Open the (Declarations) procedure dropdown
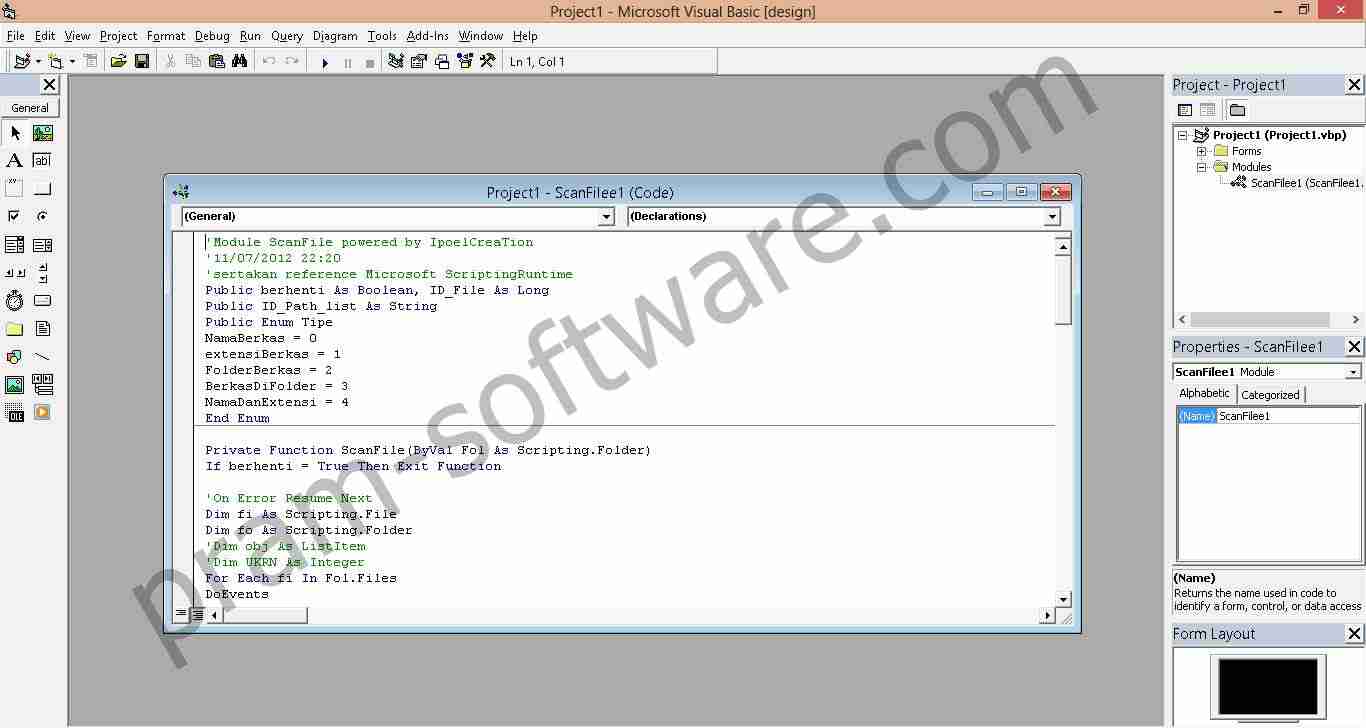The image size is (1366, 728). (1052, 217)
